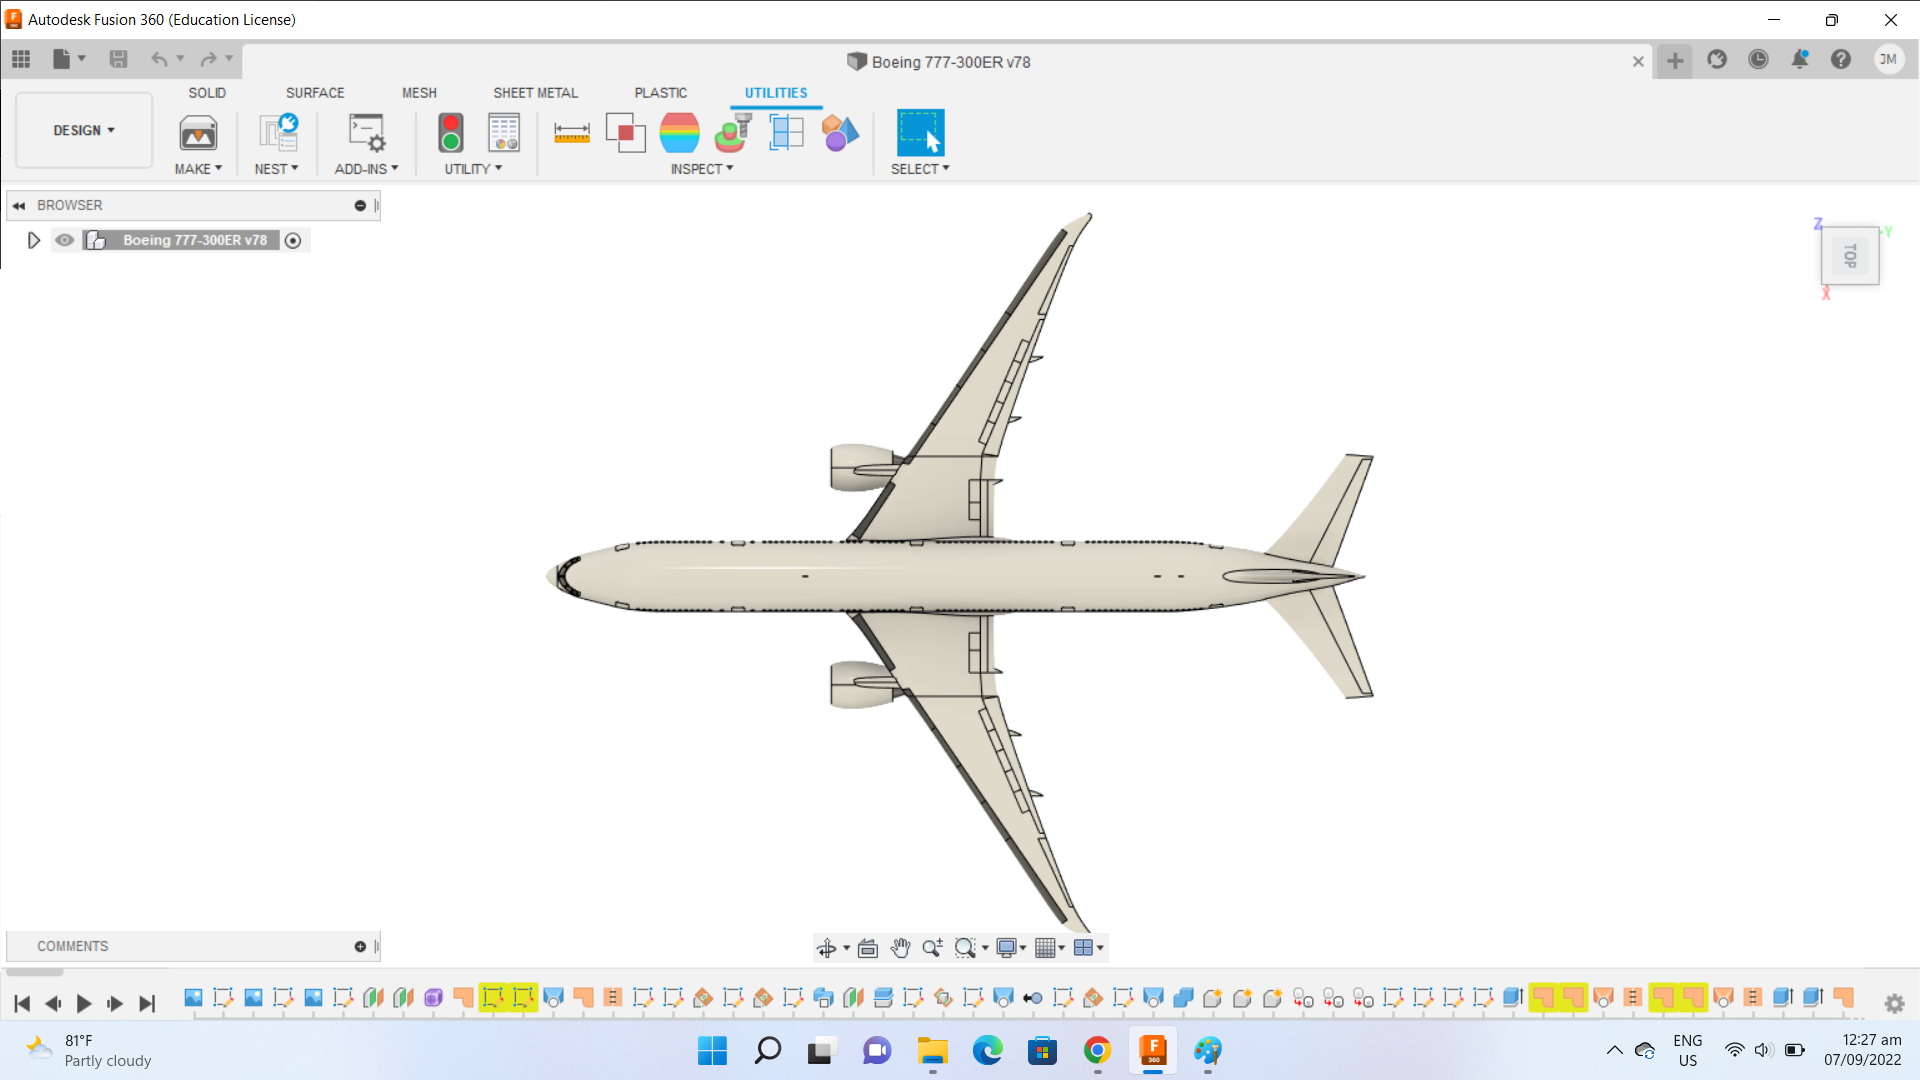The width and height of the screenshot is (1920, 1080).
Task: Expand the MAKE dropdown menu
Action: [198, 169]
